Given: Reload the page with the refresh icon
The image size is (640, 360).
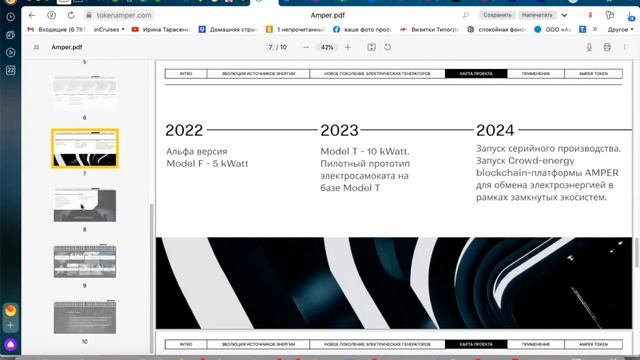Looking at the screenshot, I should [x=71, y=15].
